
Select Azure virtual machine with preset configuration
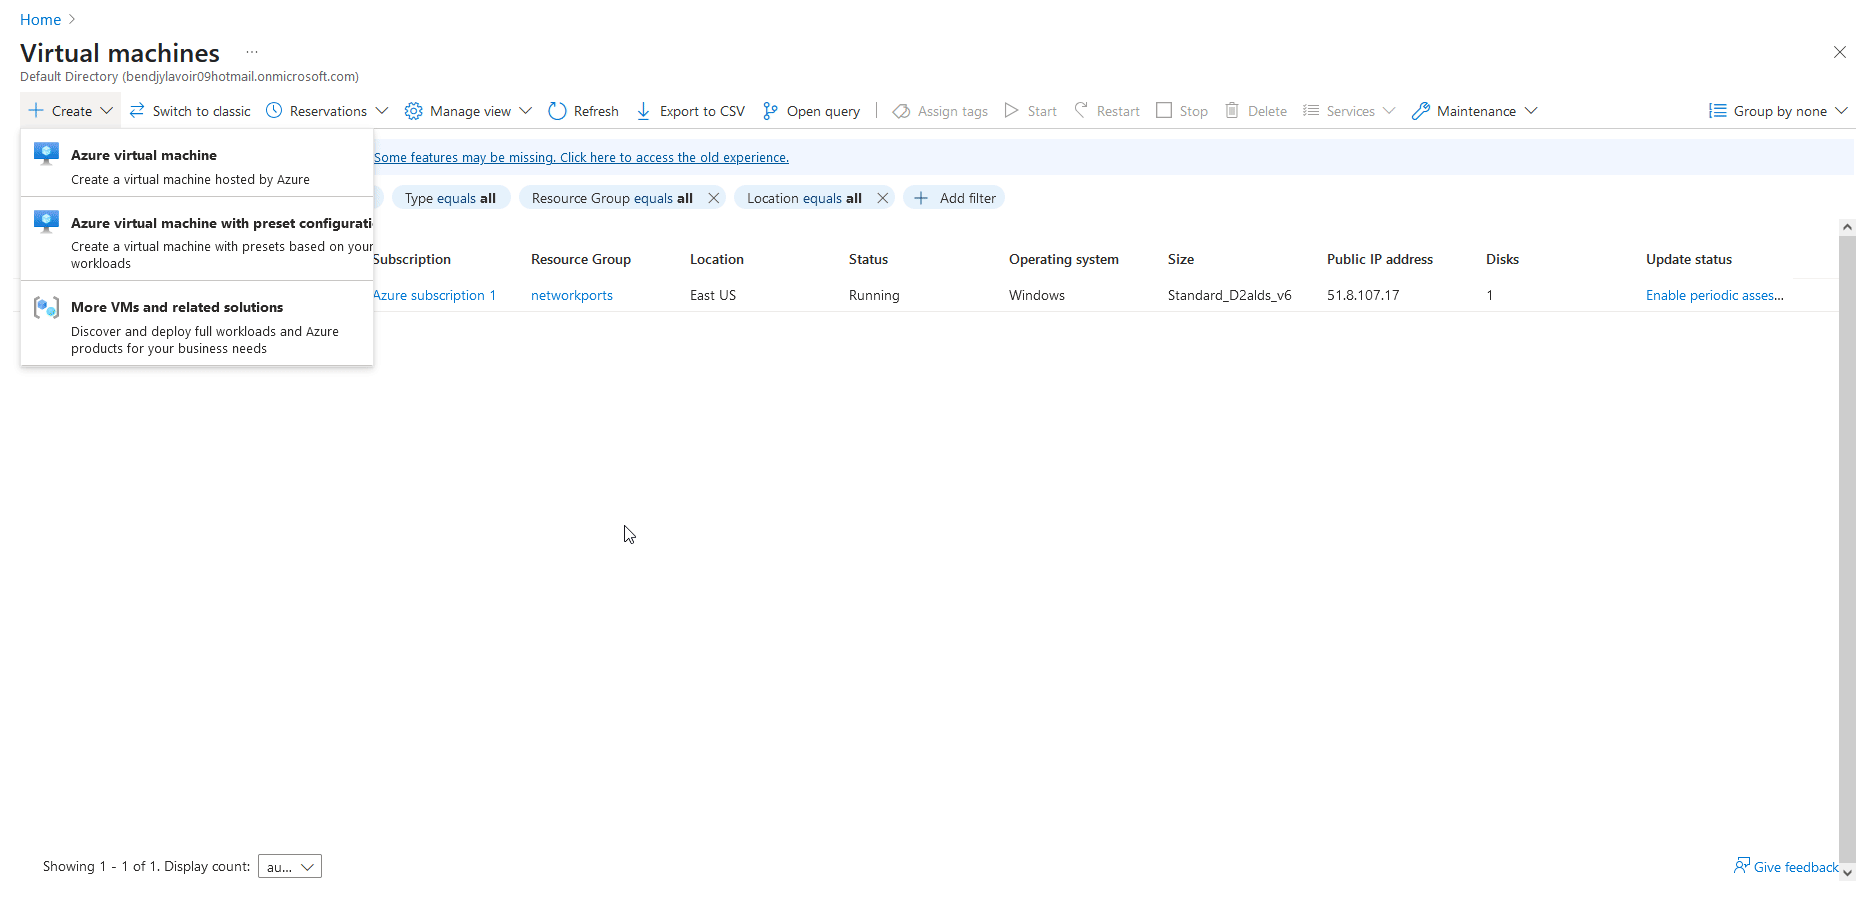coord(197,241)
